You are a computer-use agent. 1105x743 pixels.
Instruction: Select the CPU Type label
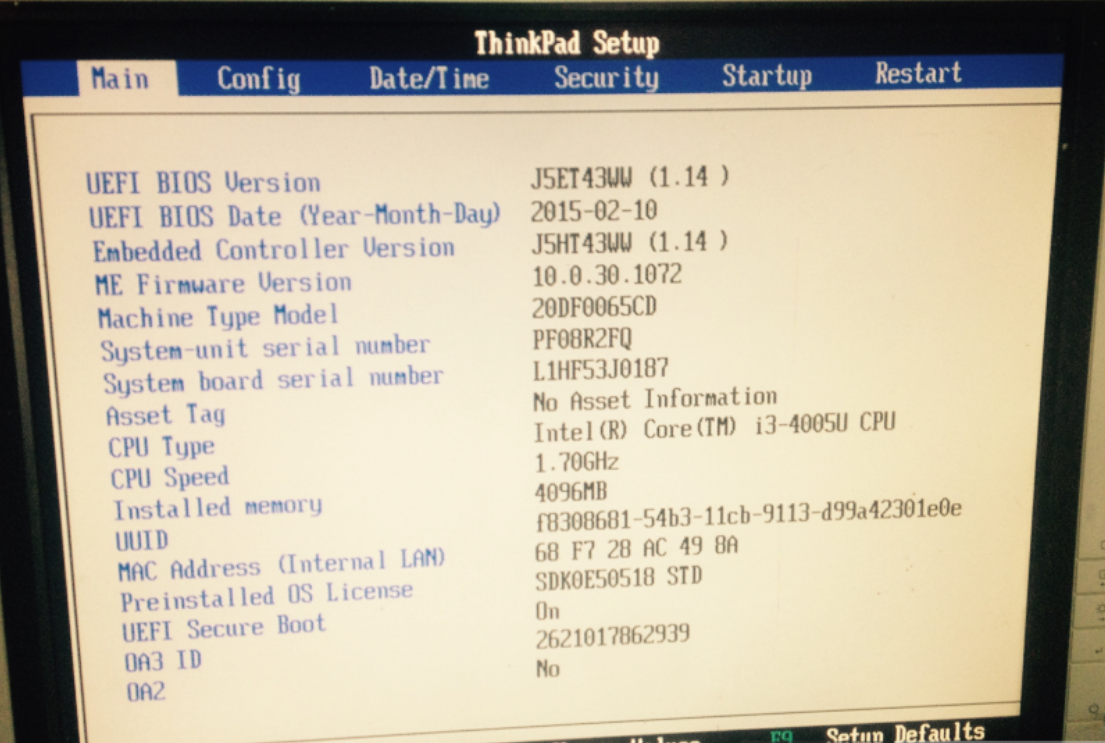pos(161,446)
